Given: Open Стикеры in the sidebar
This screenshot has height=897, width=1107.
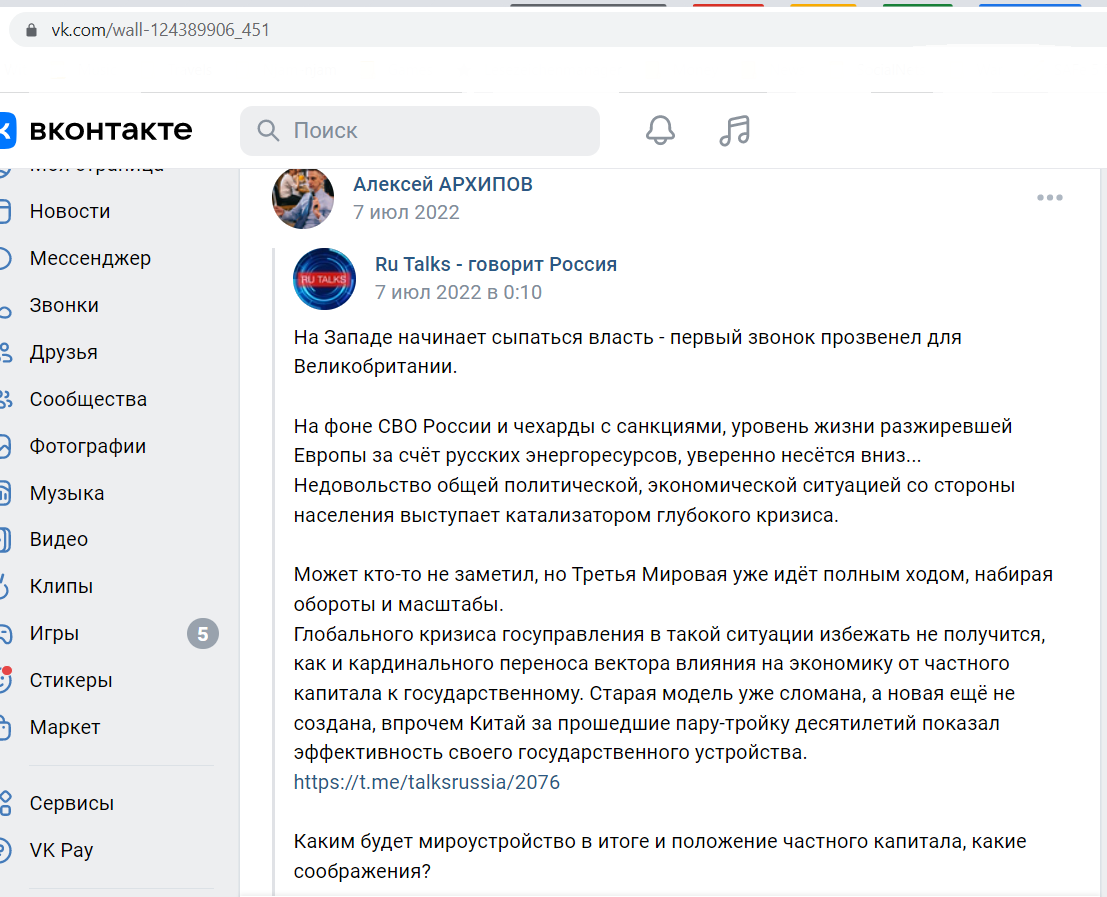Looking at the screenshot, I should pos(71,680).
